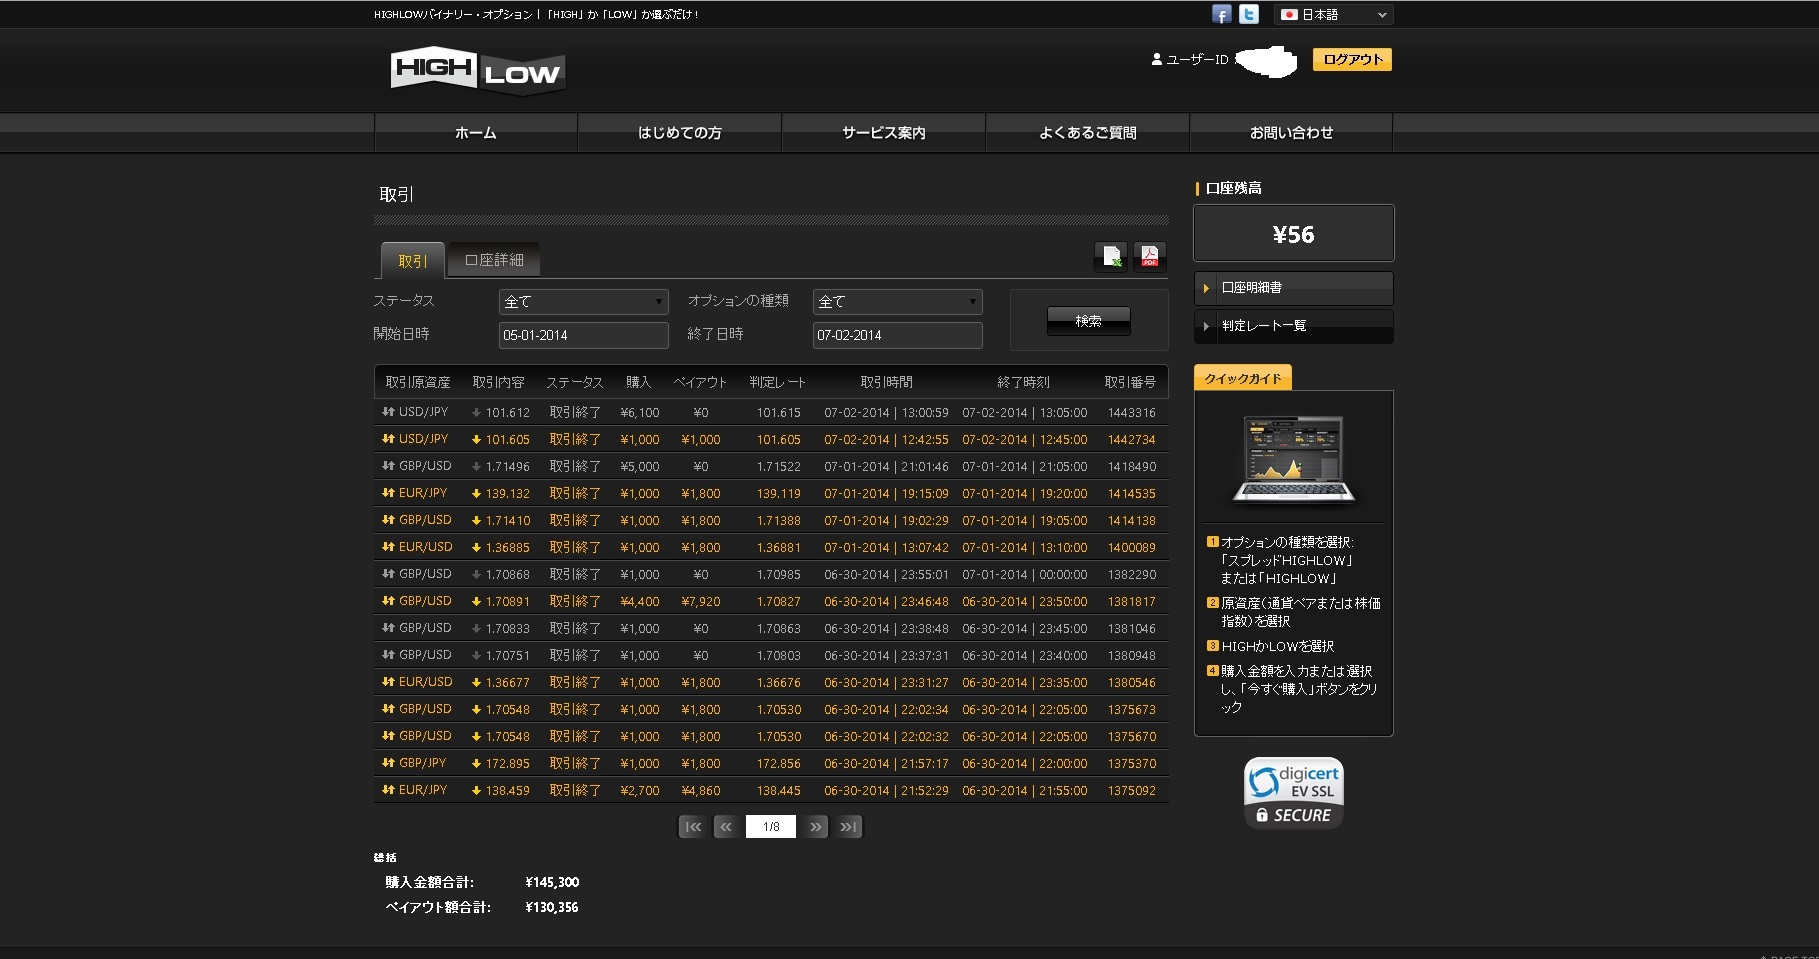Go to the previous results page
Image resolution: width=1819 pixels, height=959 pixels.
tap(726, 827)
